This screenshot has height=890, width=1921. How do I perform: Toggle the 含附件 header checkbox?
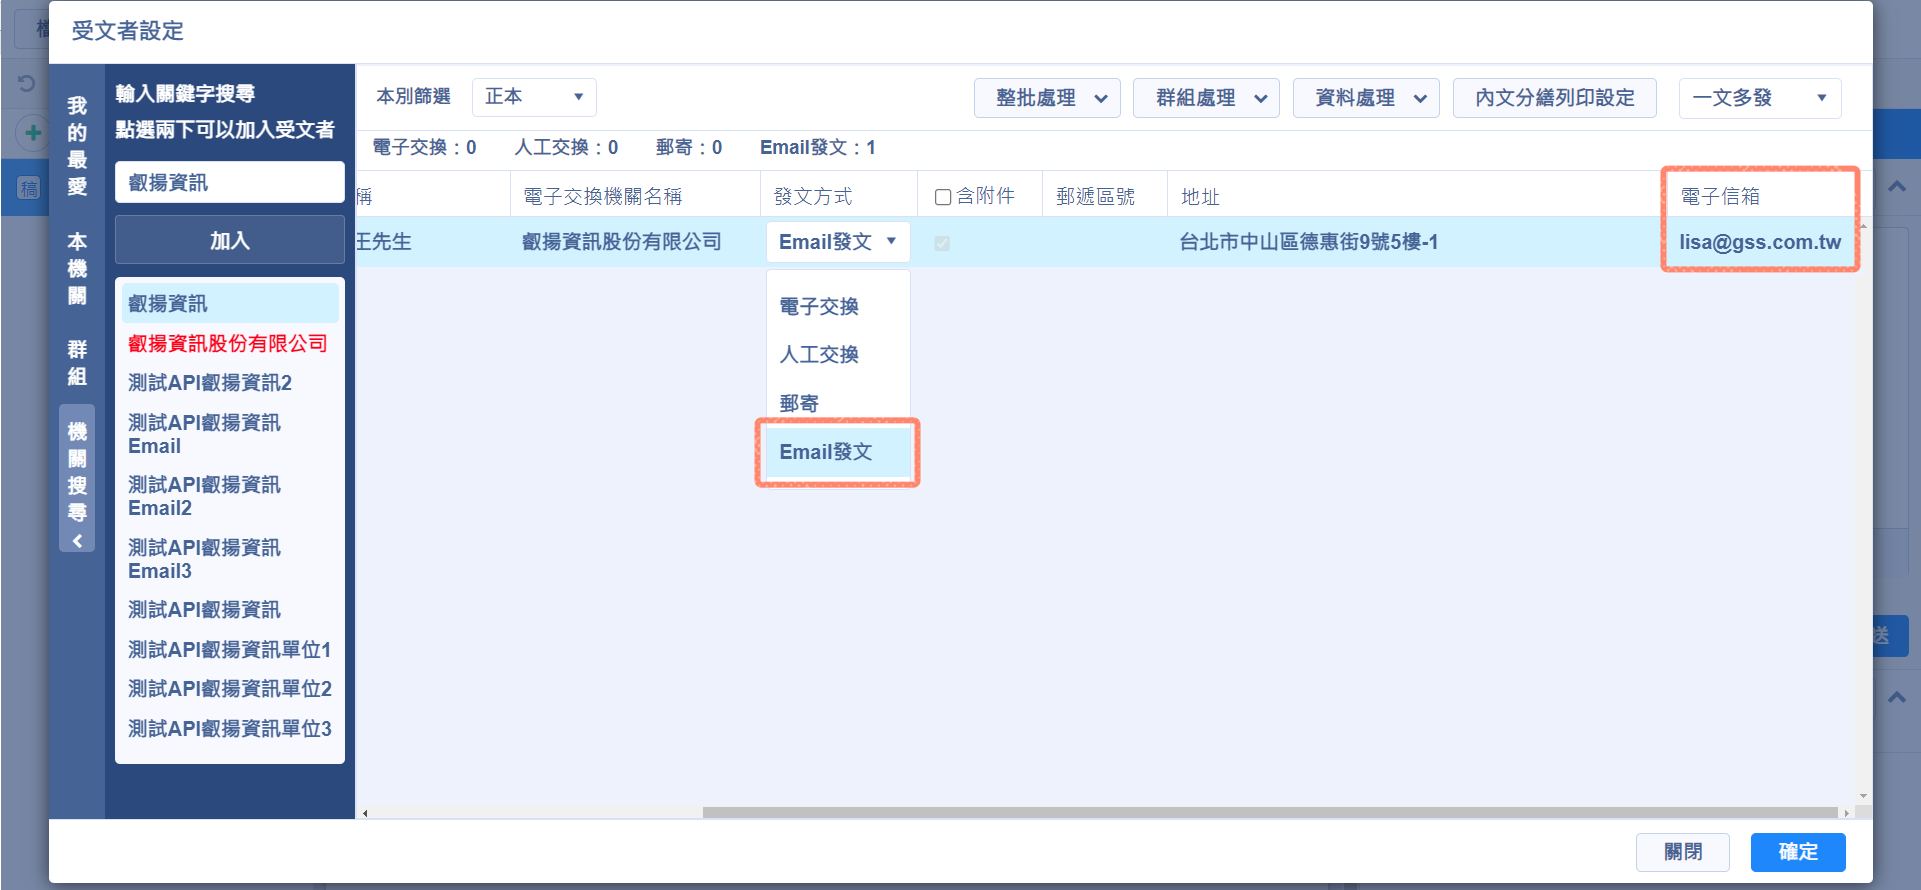942,197
